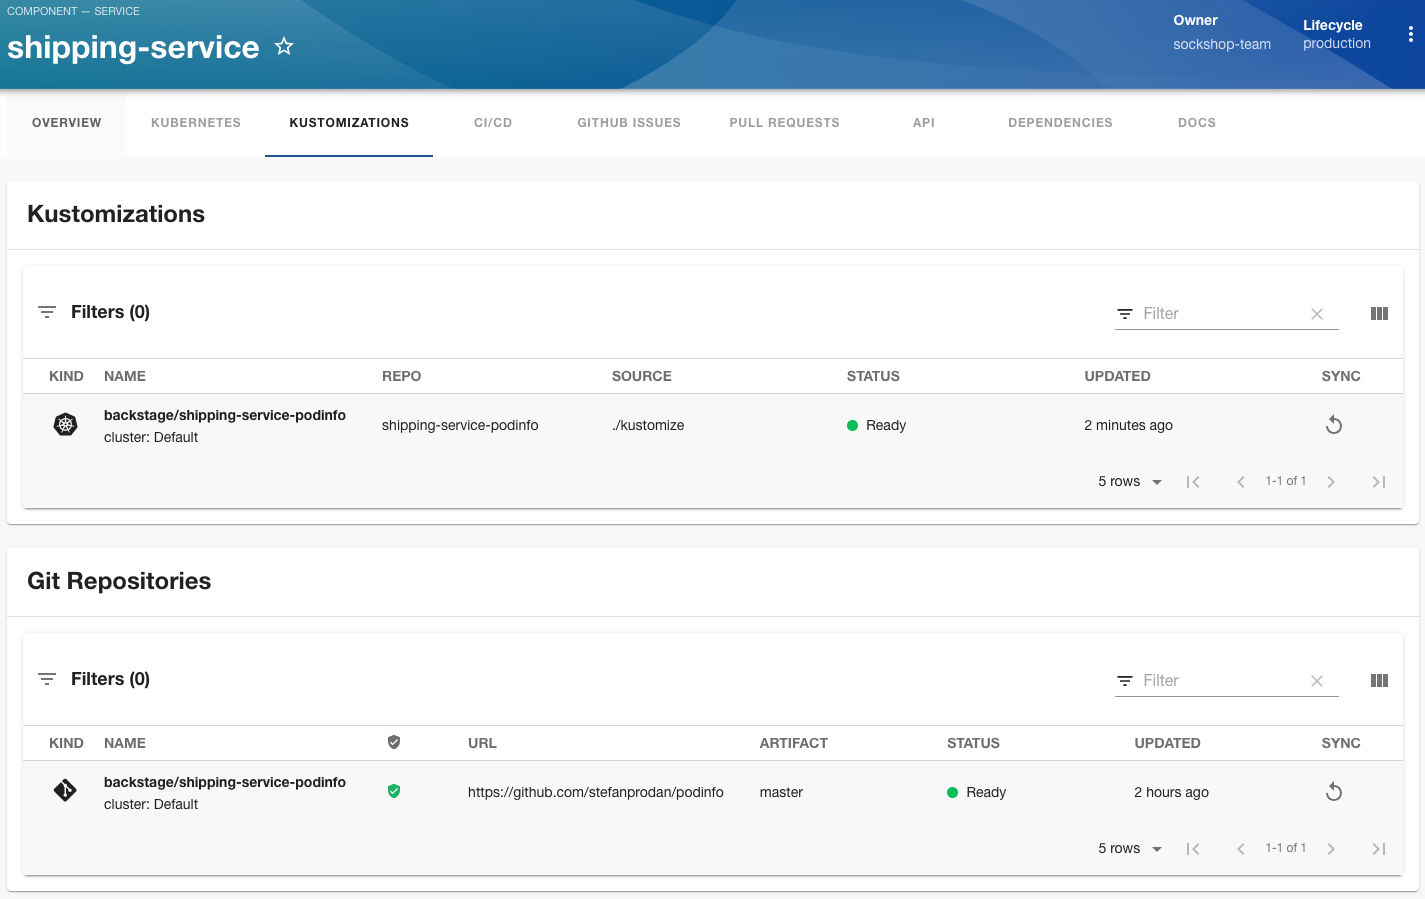Go to previous page in Git Repositories table
1425x899 pixels.
tap(1241, 849)
